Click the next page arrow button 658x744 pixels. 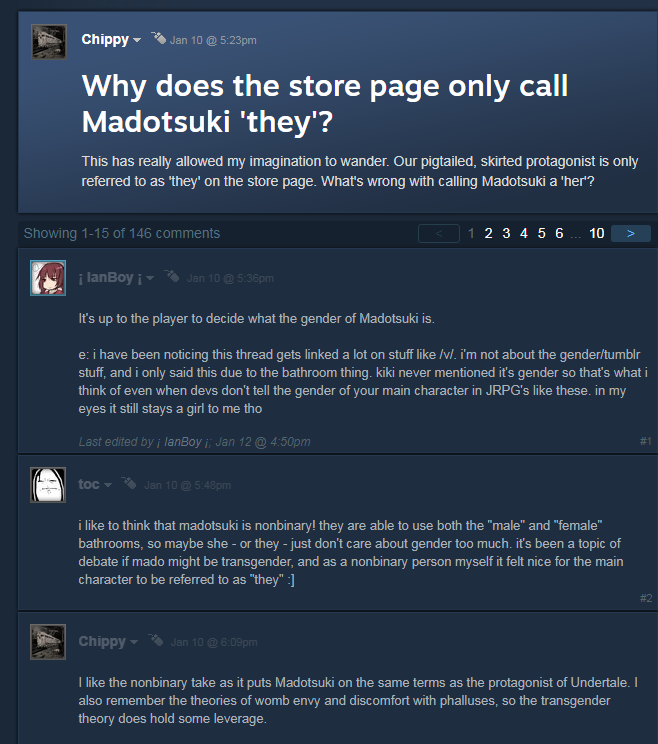pyautogui.click(x=630, y=233)
